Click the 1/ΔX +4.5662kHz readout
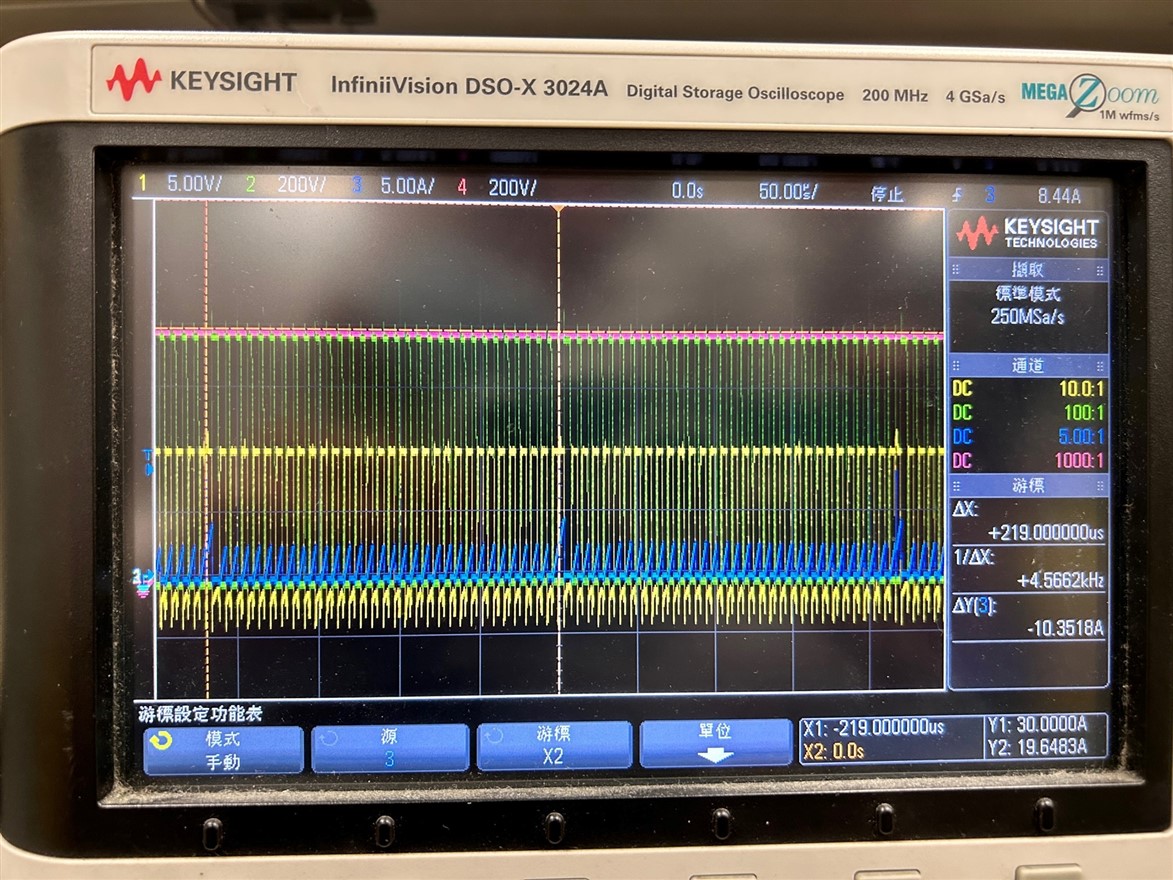The image size is (1173, 880). coord(1029,569)
